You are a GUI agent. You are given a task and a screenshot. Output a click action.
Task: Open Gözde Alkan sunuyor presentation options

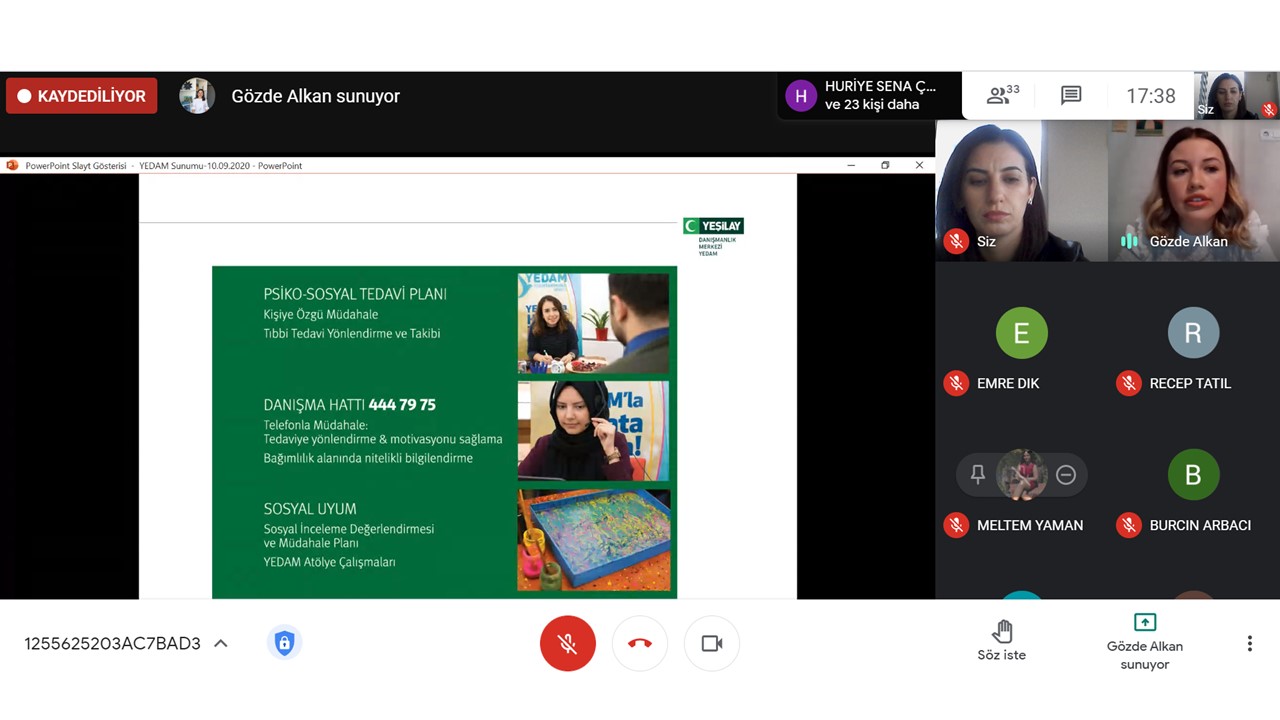1144,640
